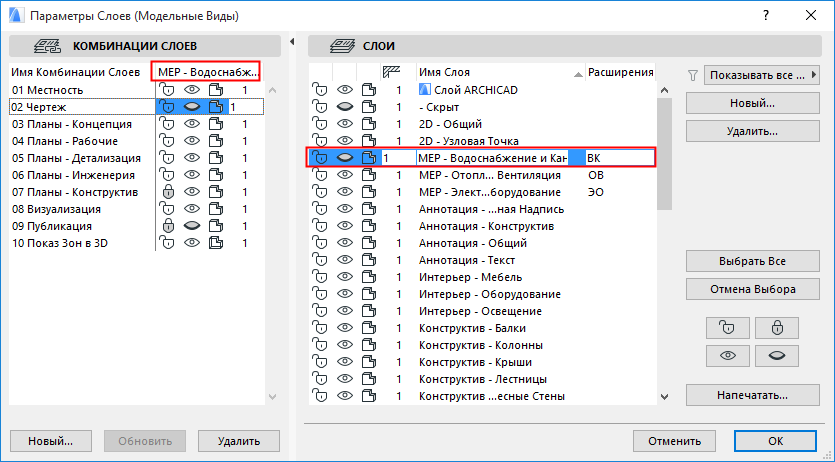
Task: Click the lock-all layers icon button
Action: [x=769, y=327]
